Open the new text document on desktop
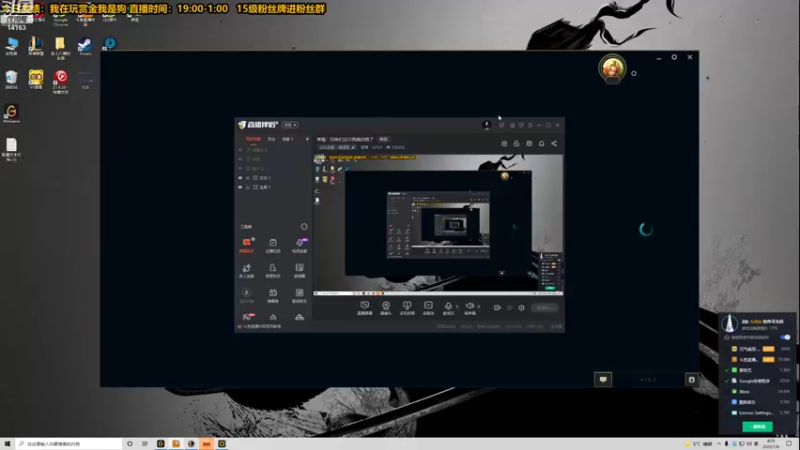The width and height of the screenshot is (800, 450). click(x=11, y=149)
